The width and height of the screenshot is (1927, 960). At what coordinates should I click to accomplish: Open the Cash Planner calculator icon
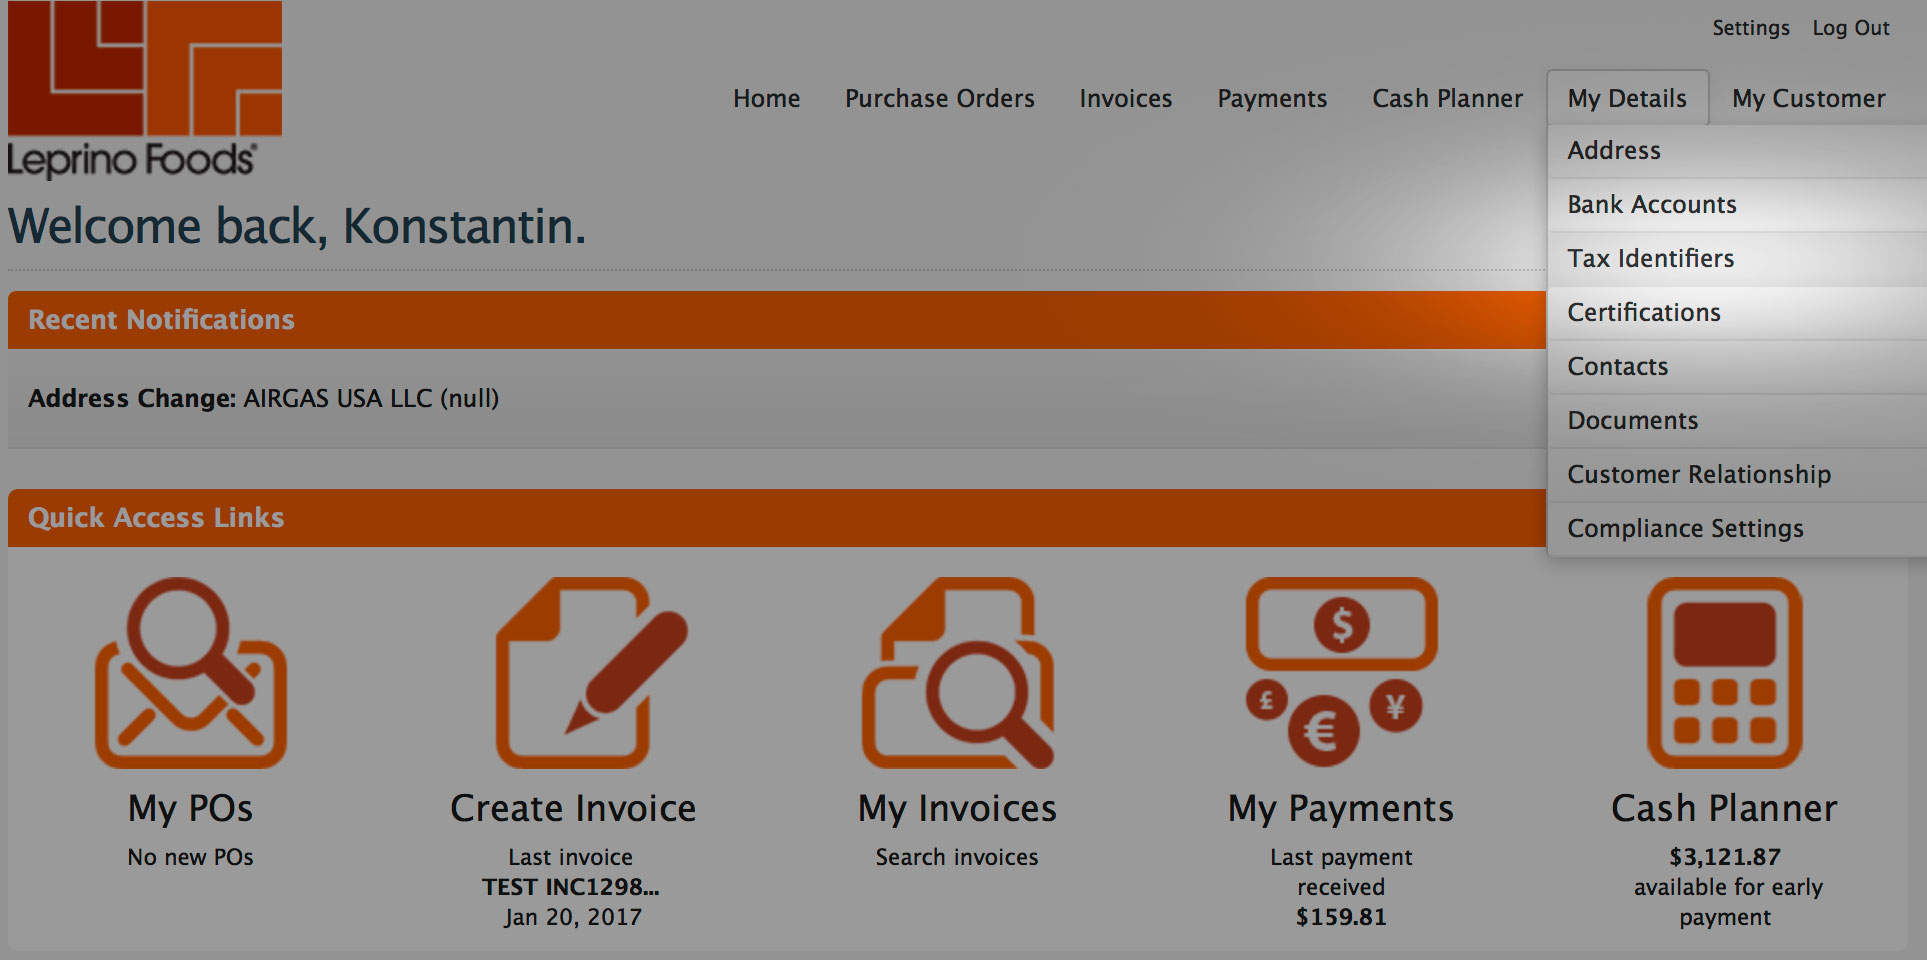point(1725,673)
